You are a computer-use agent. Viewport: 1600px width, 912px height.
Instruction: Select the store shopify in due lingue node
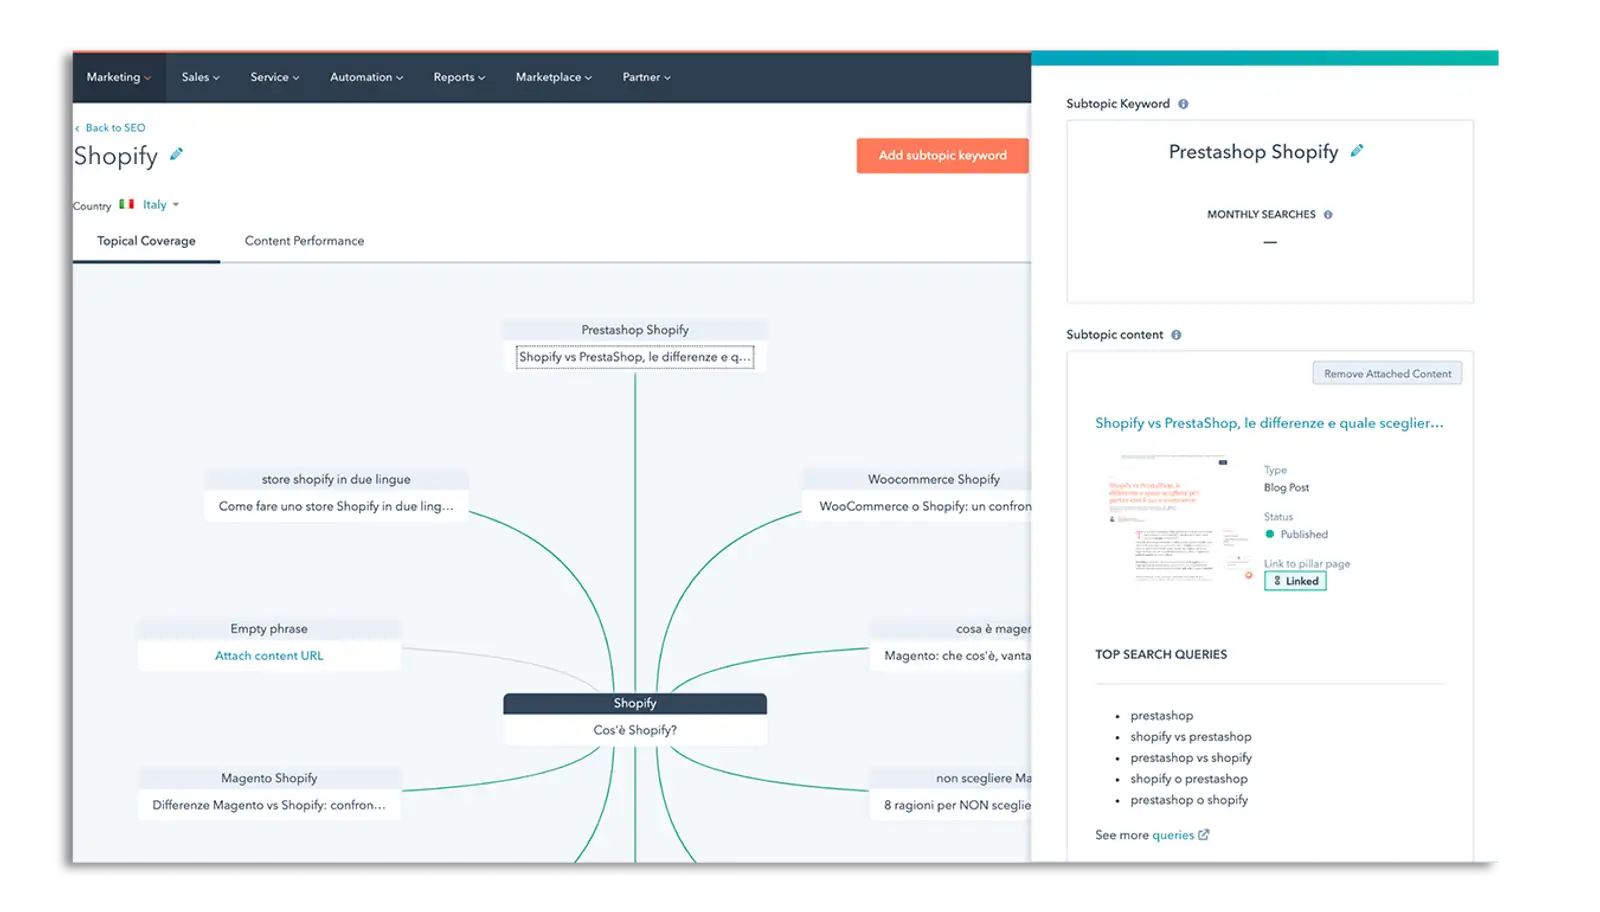(x=336, y=480)
